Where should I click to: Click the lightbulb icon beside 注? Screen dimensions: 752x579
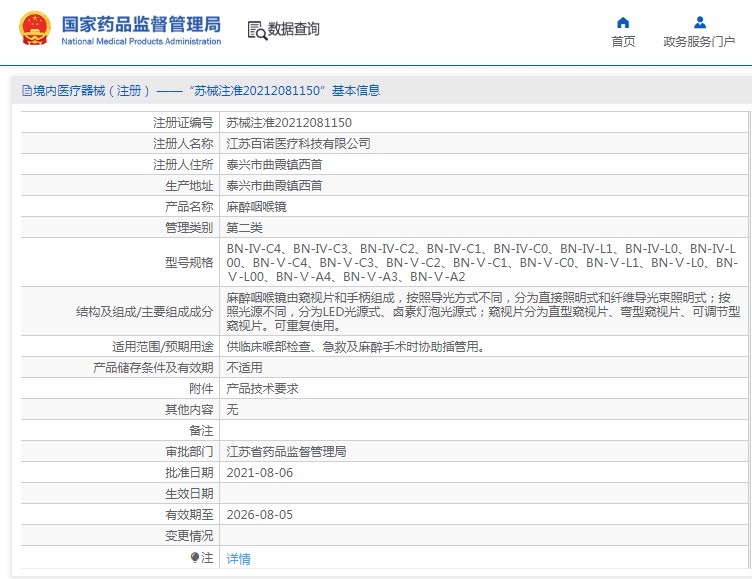(195, 557)
